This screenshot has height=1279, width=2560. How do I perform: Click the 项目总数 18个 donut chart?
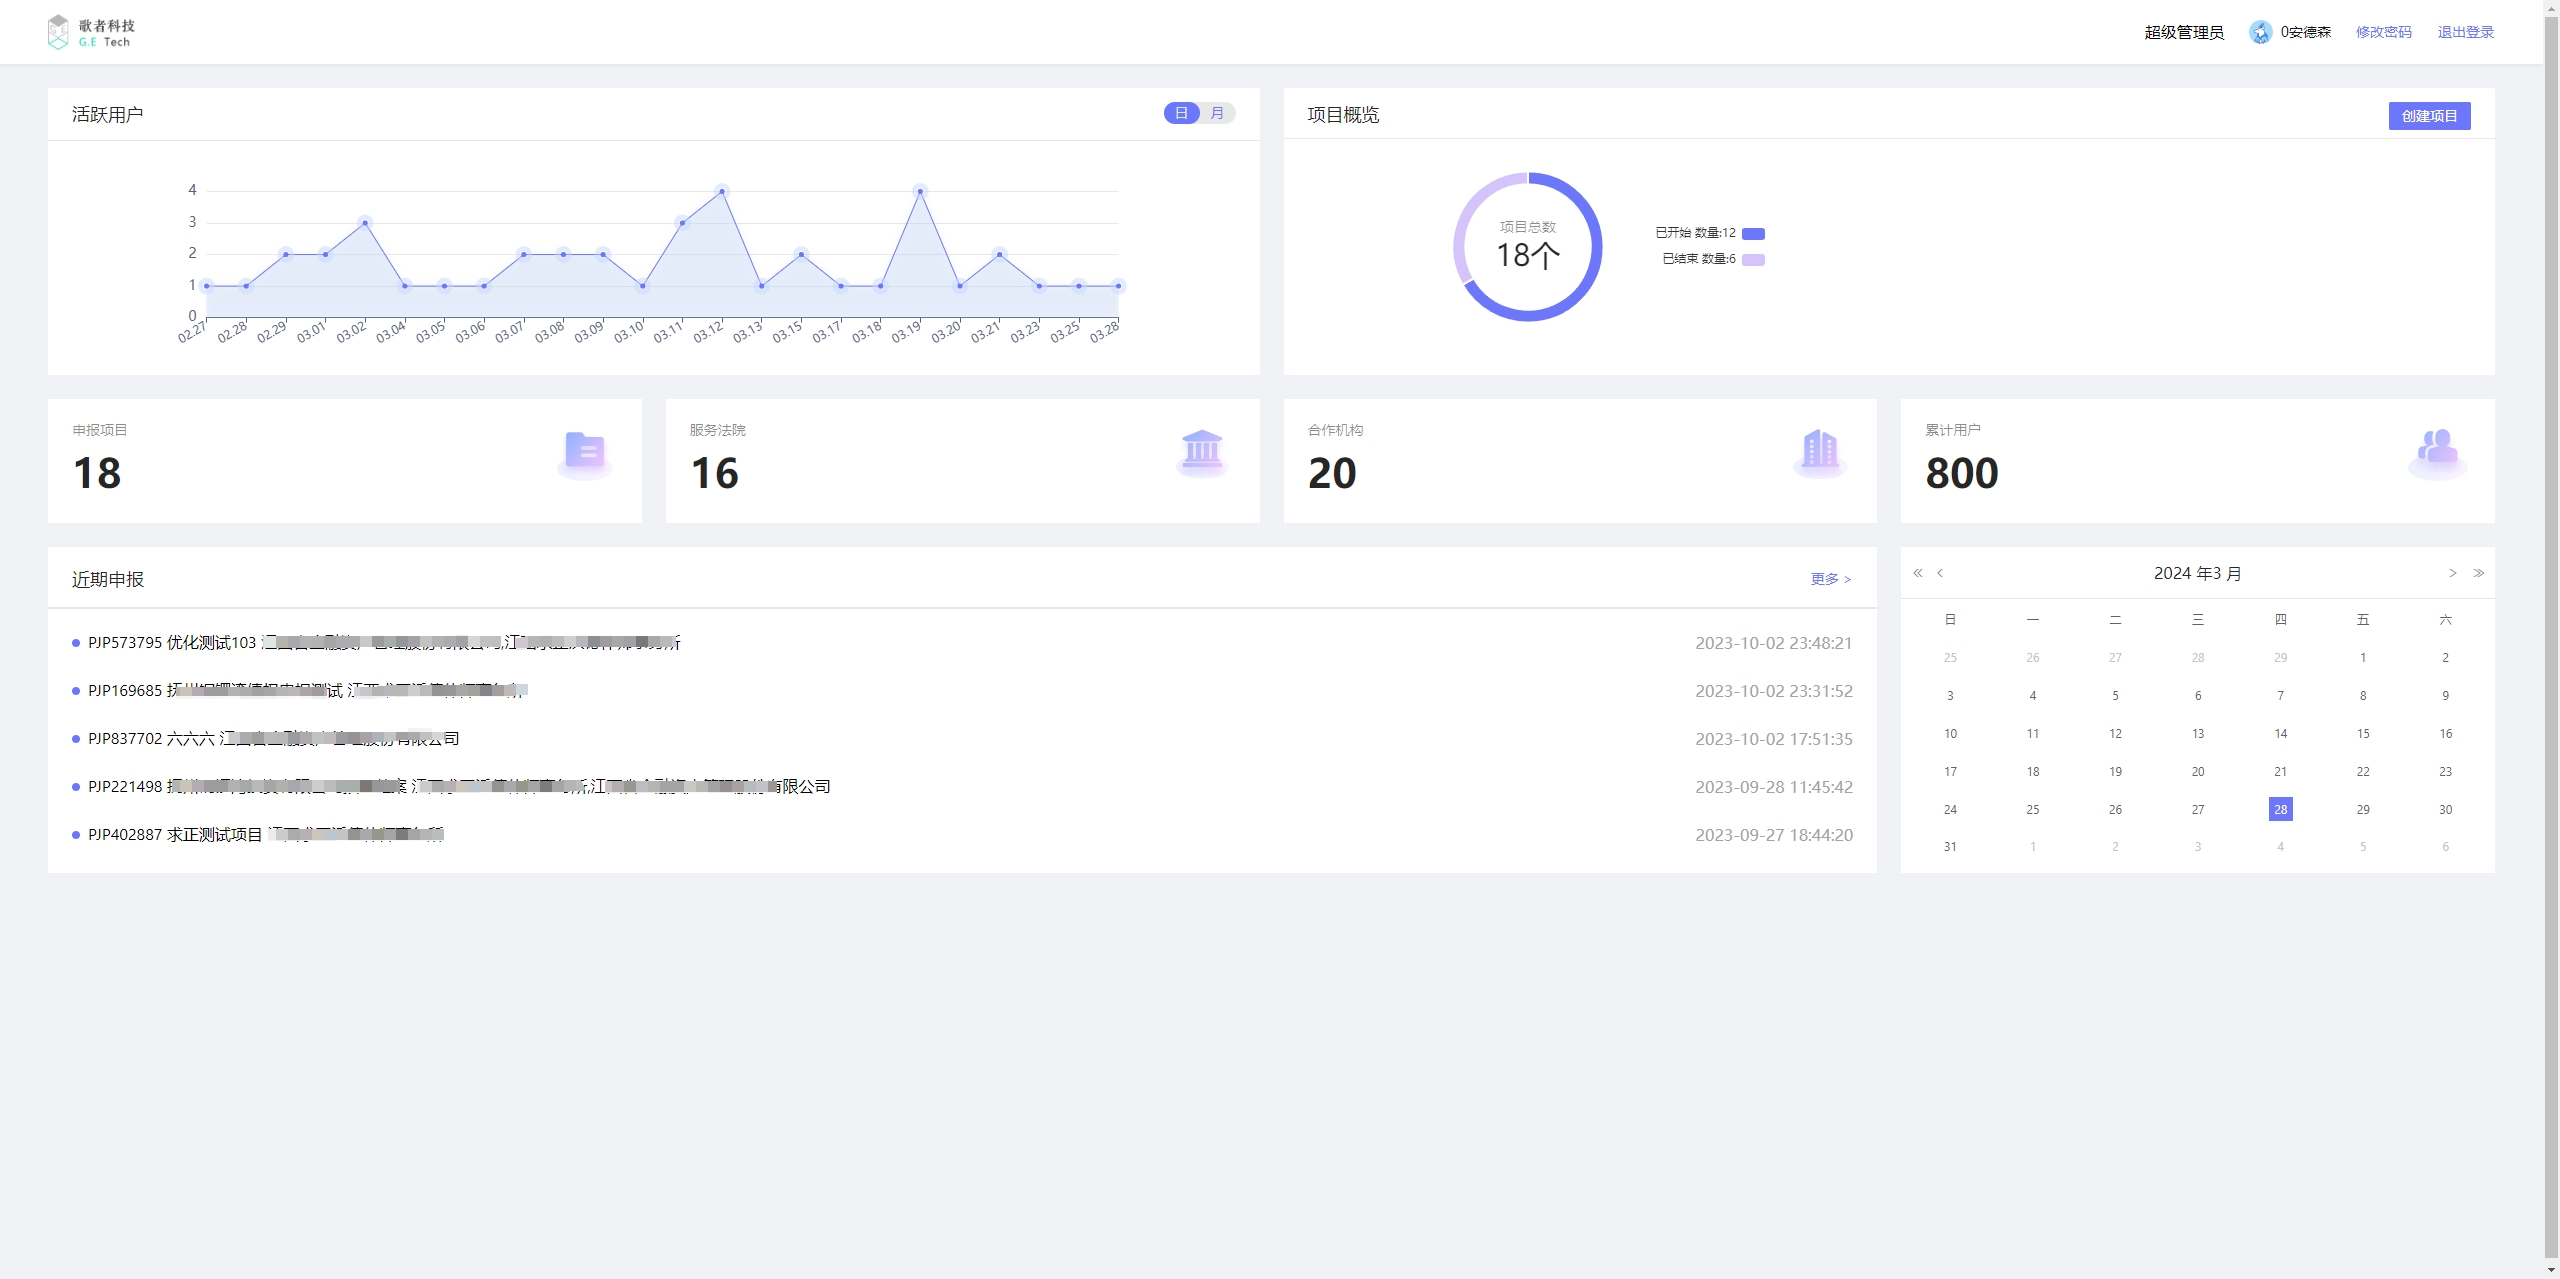pos(1527,247)
